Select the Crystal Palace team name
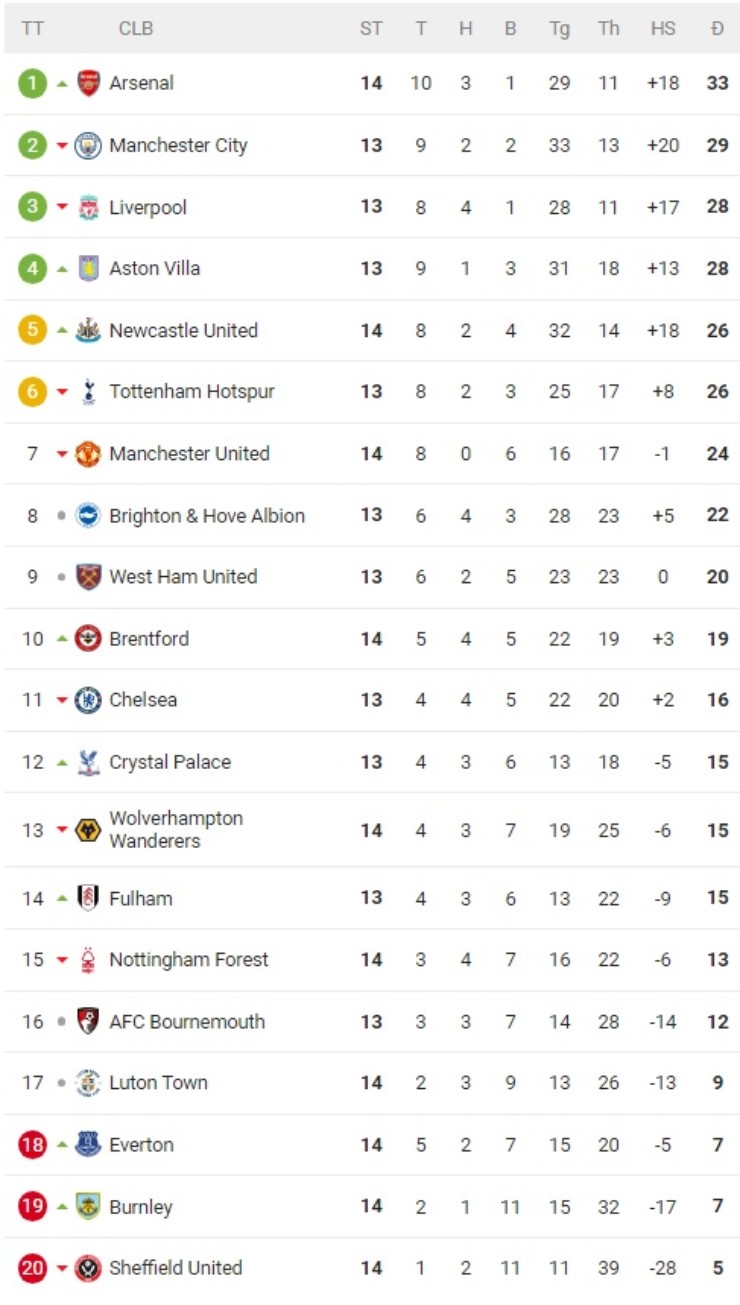Screen dimensions: 740x1305 [x=170, y=762]
